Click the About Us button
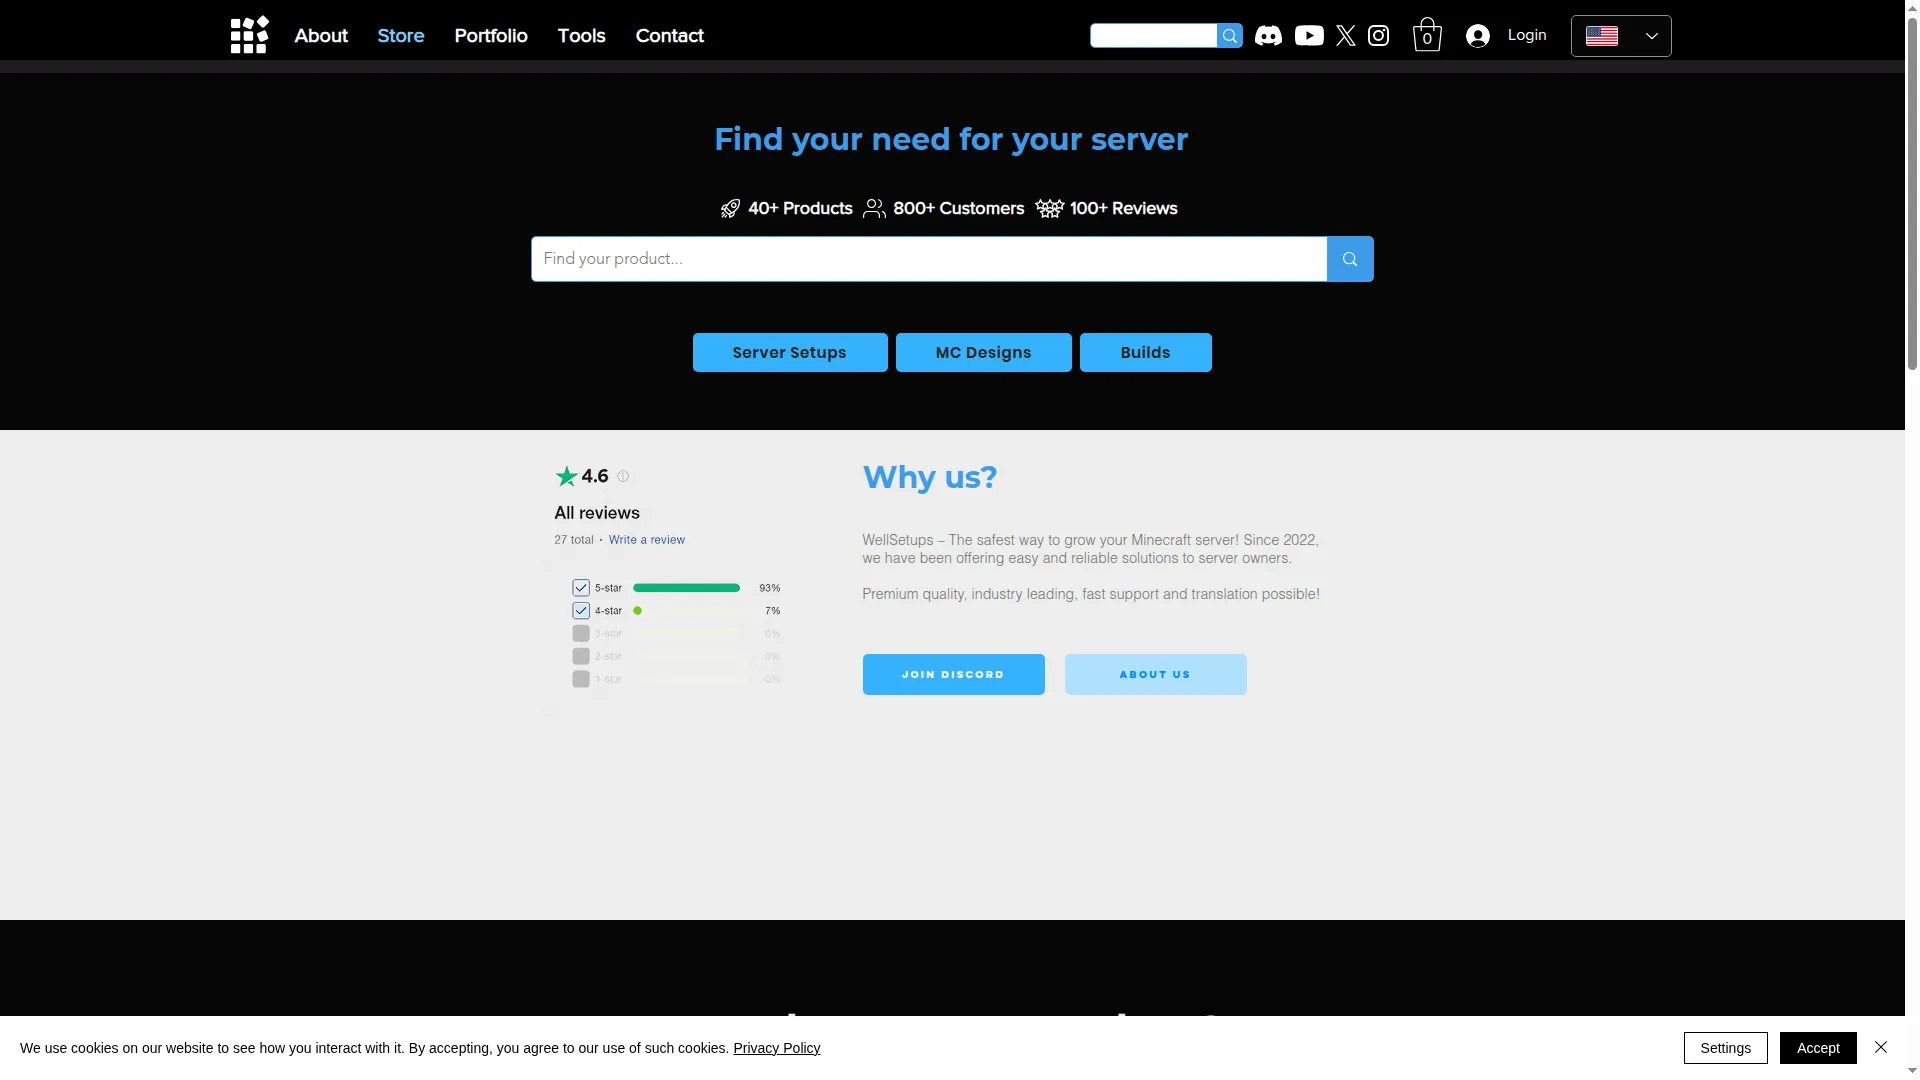The image size is (1920, 1080). point(1156,675)
